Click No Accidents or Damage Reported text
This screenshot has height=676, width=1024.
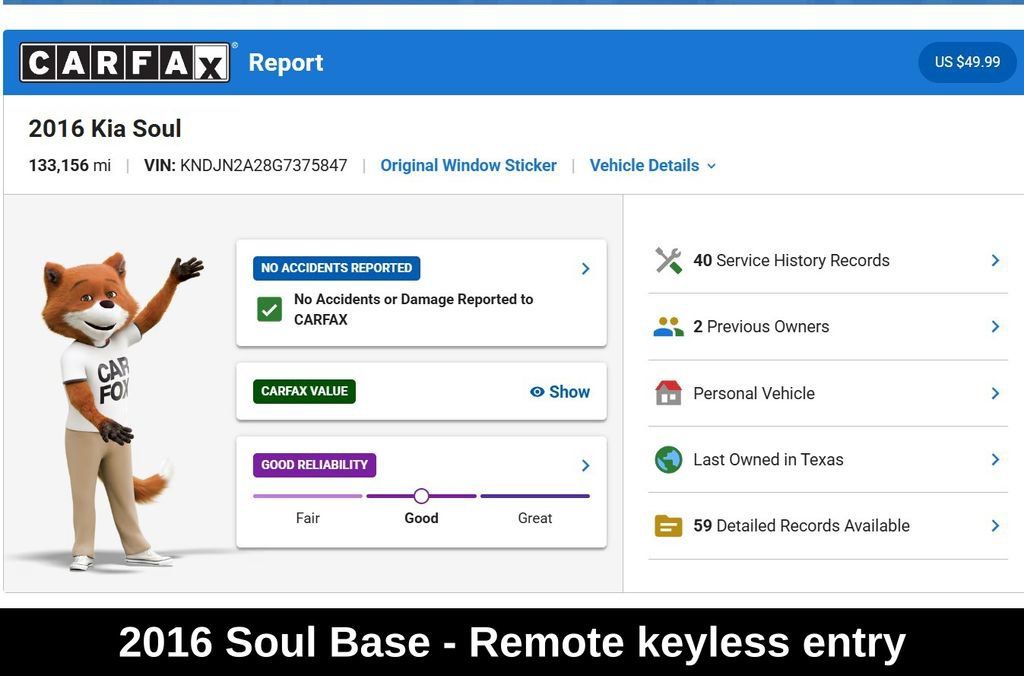pos(413,310)
